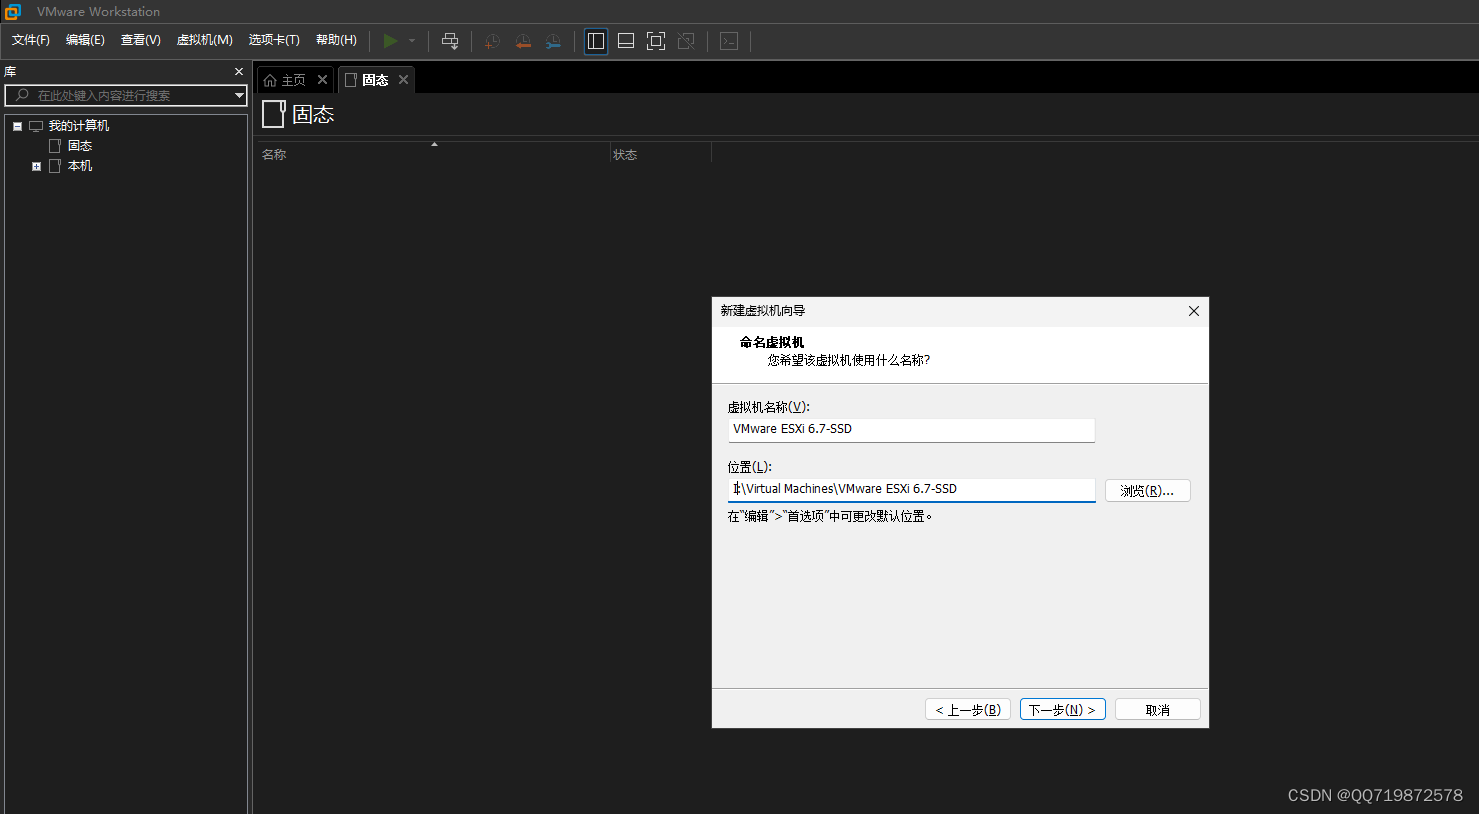
Task: Click the library search input field
Action: pyautogui.click(x=126, y=95)
